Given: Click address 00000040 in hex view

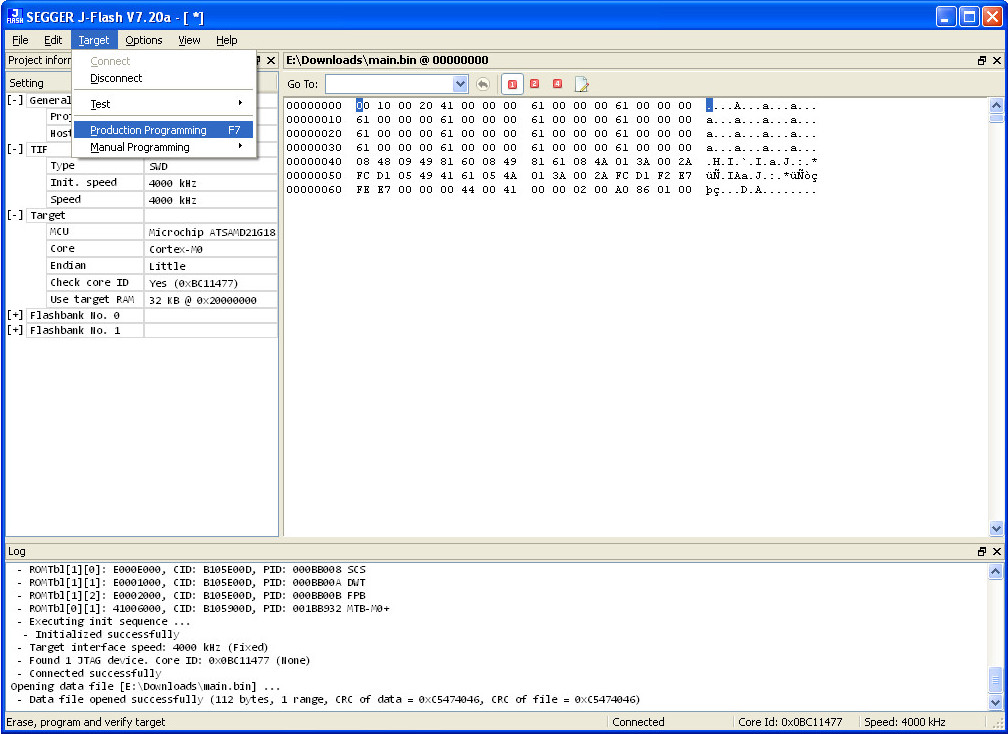Looking at the screenshot, I should pyautogui.click(x=314, y=161).
